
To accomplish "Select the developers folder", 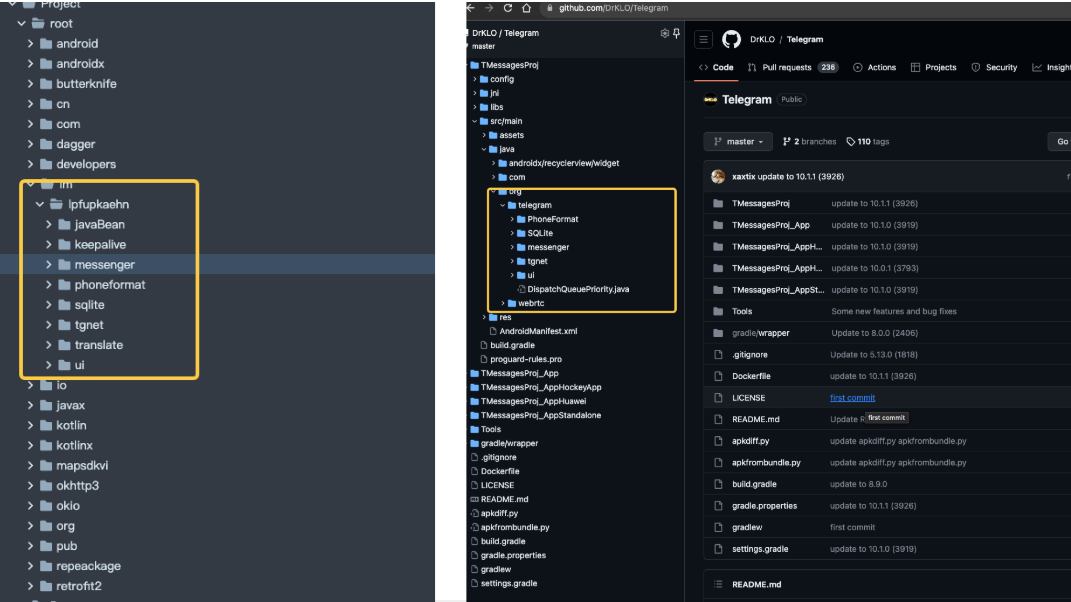I will (86, 165).
